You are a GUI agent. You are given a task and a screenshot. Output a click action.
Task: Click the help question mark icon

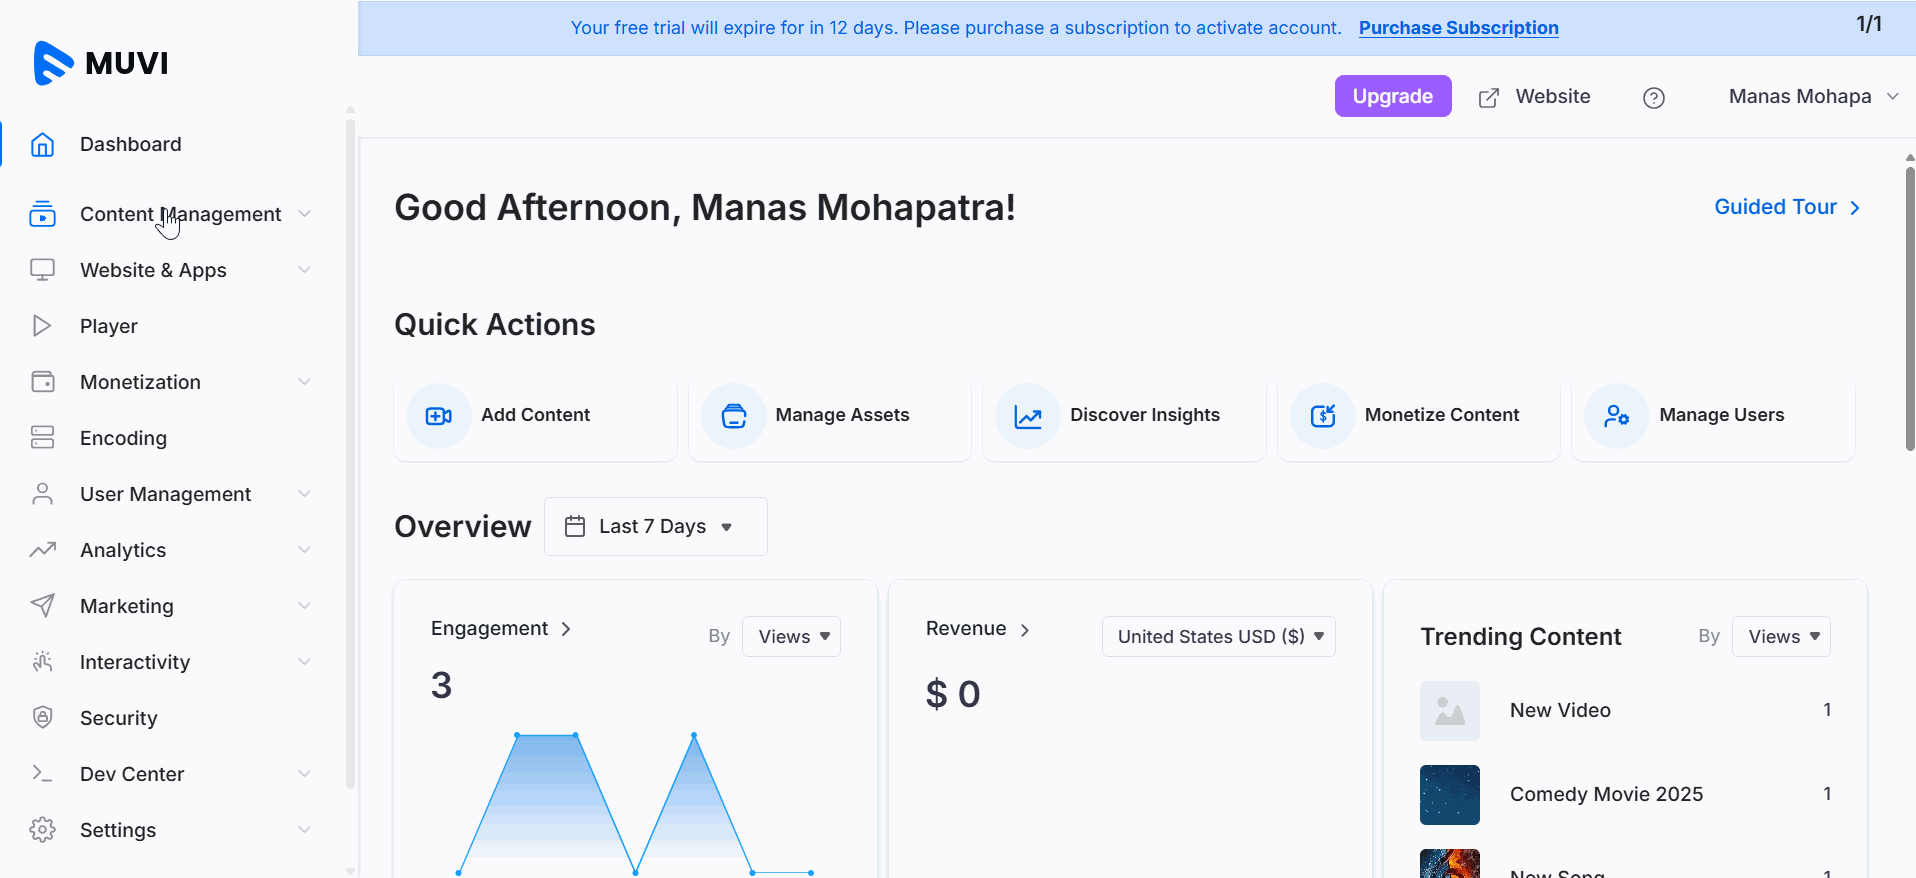1653,97
